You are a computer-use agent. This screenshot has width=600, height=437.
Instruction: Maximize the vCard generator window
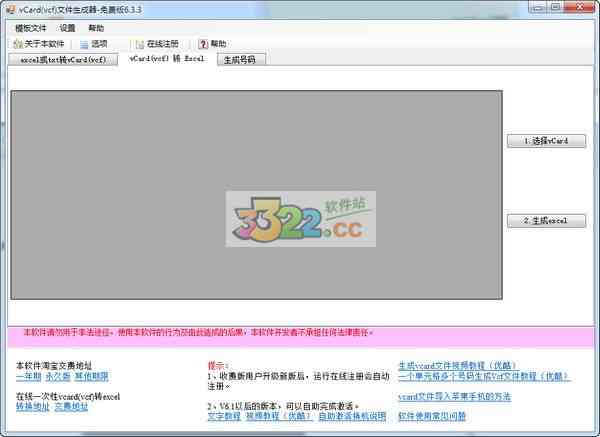click(556, 7)
